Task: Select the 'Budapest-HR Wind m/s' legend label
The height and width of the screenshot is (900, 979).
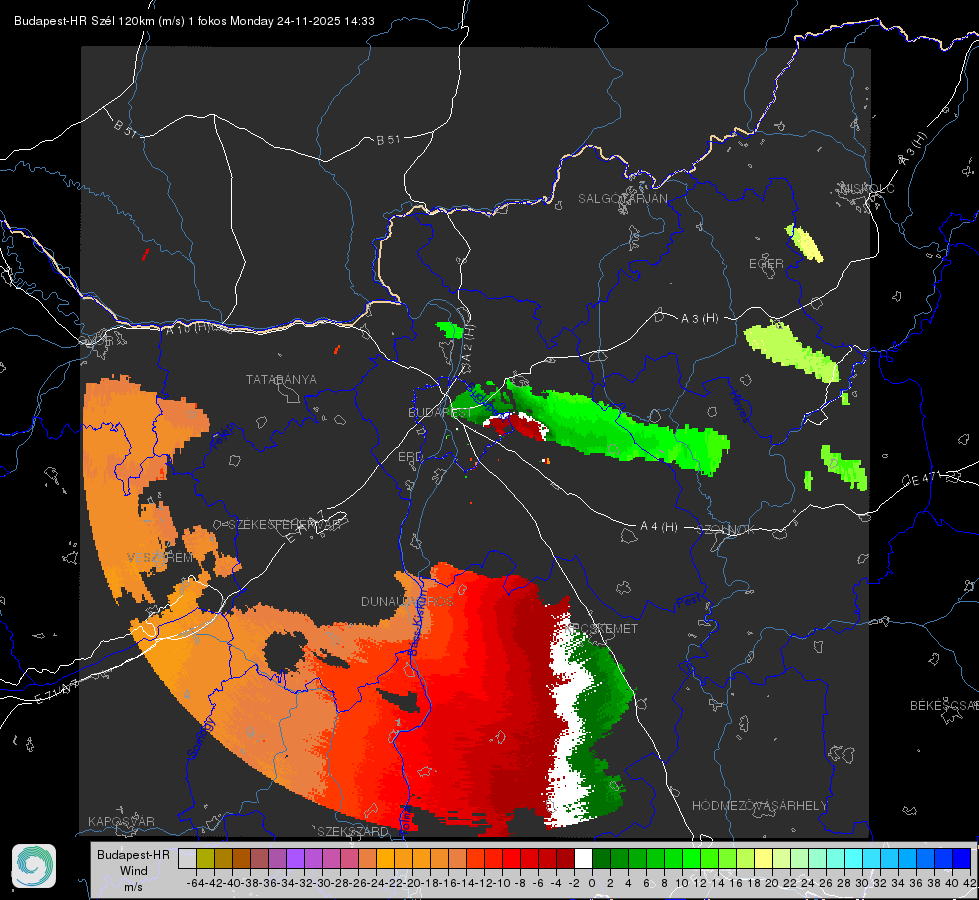Action: pos(134,871)
